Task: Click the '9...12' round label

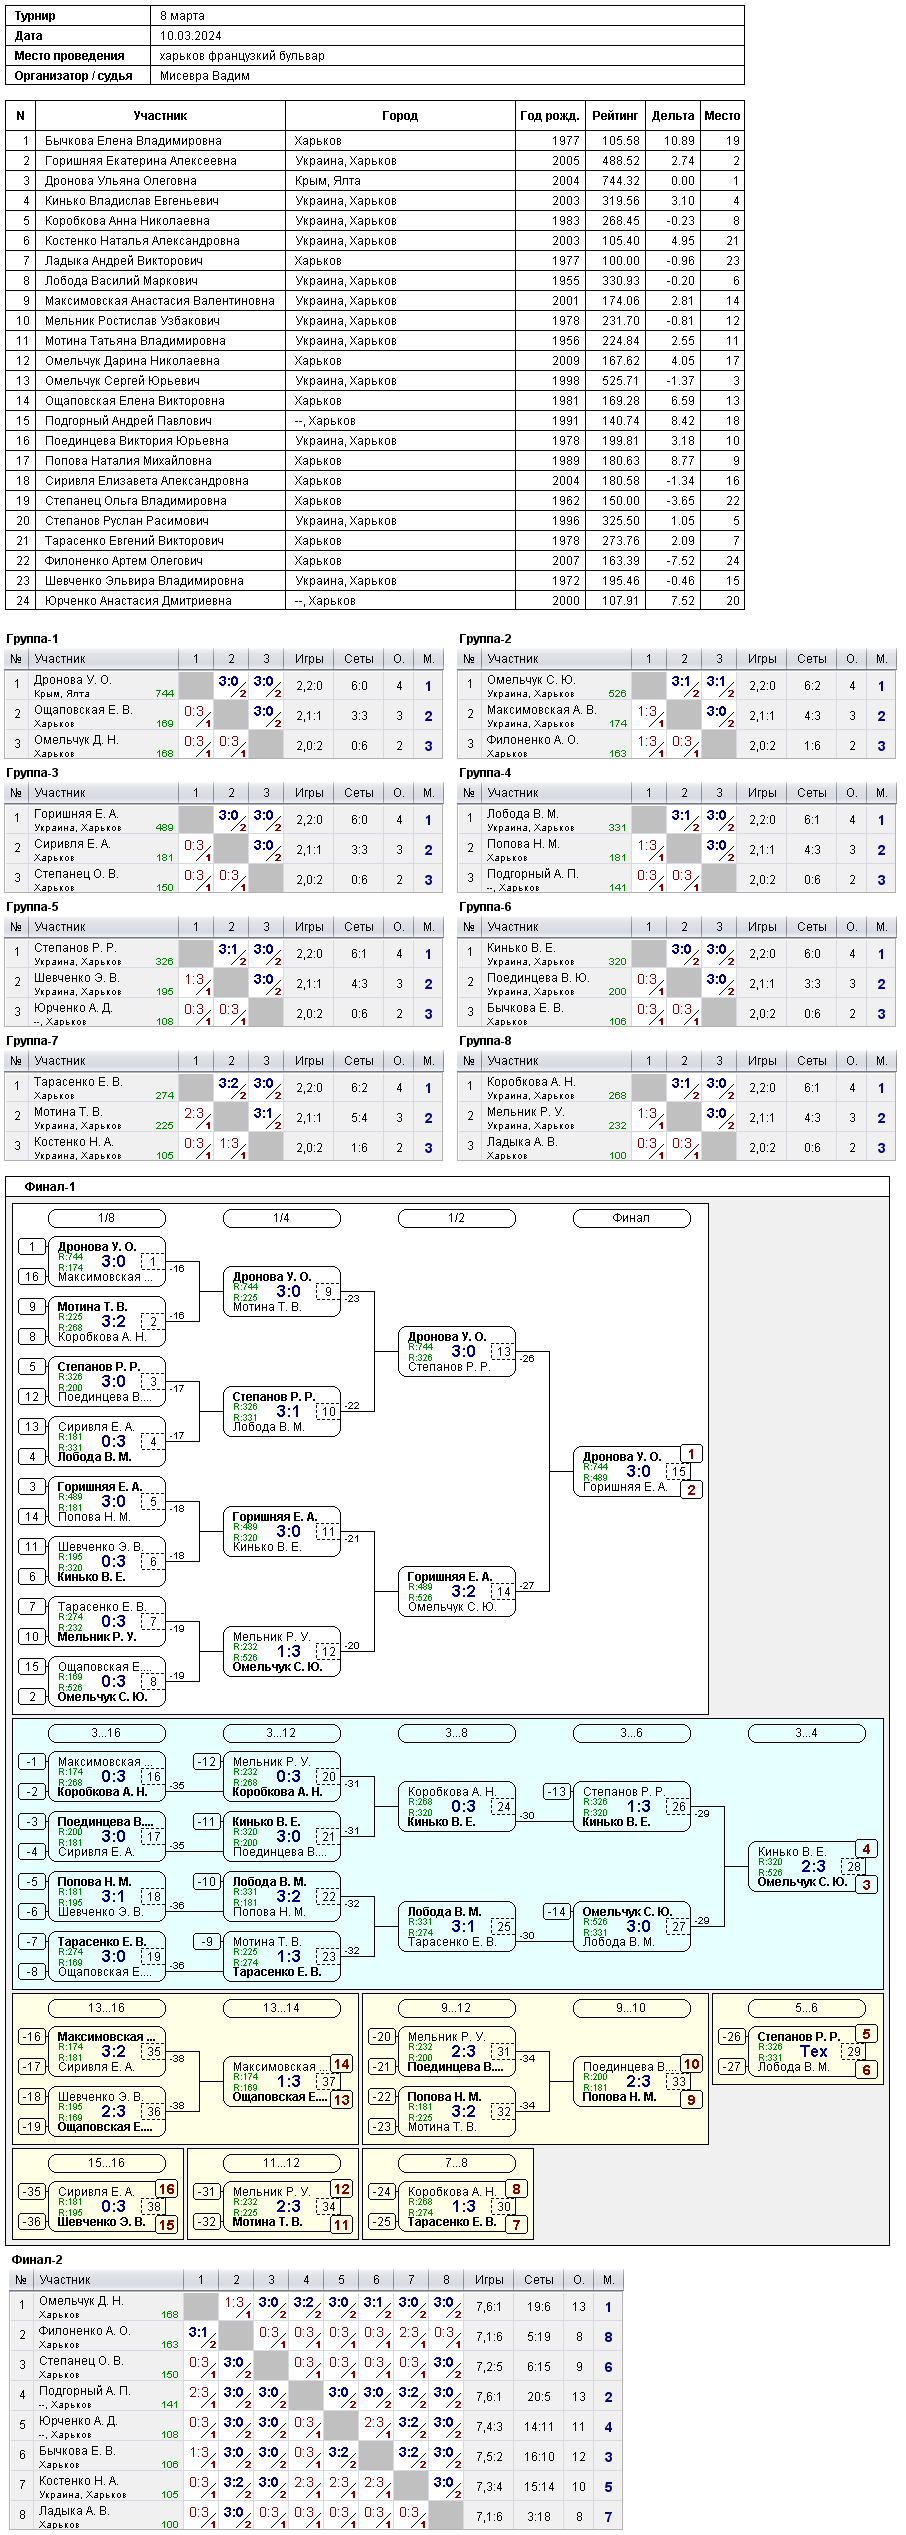Action: pyautogui.click(x=457, y=2008)
